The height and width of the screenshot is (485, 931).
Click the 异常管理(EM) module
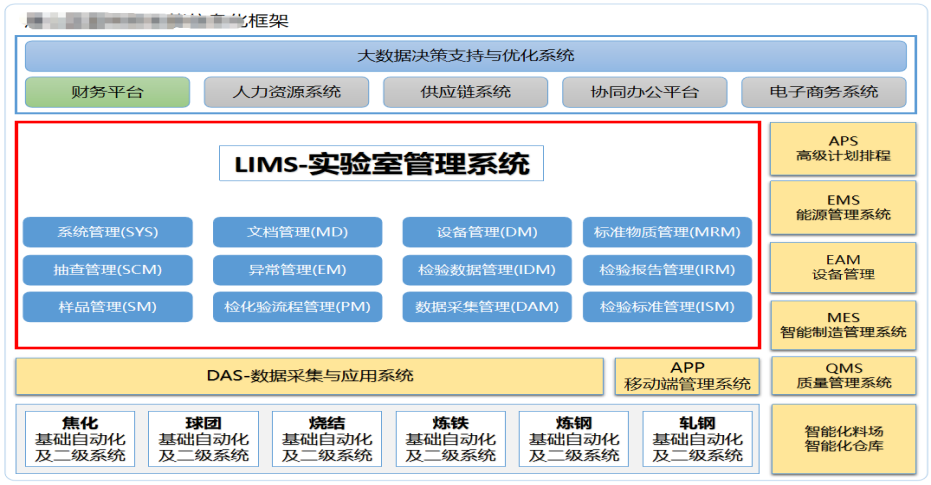(297, 270)
